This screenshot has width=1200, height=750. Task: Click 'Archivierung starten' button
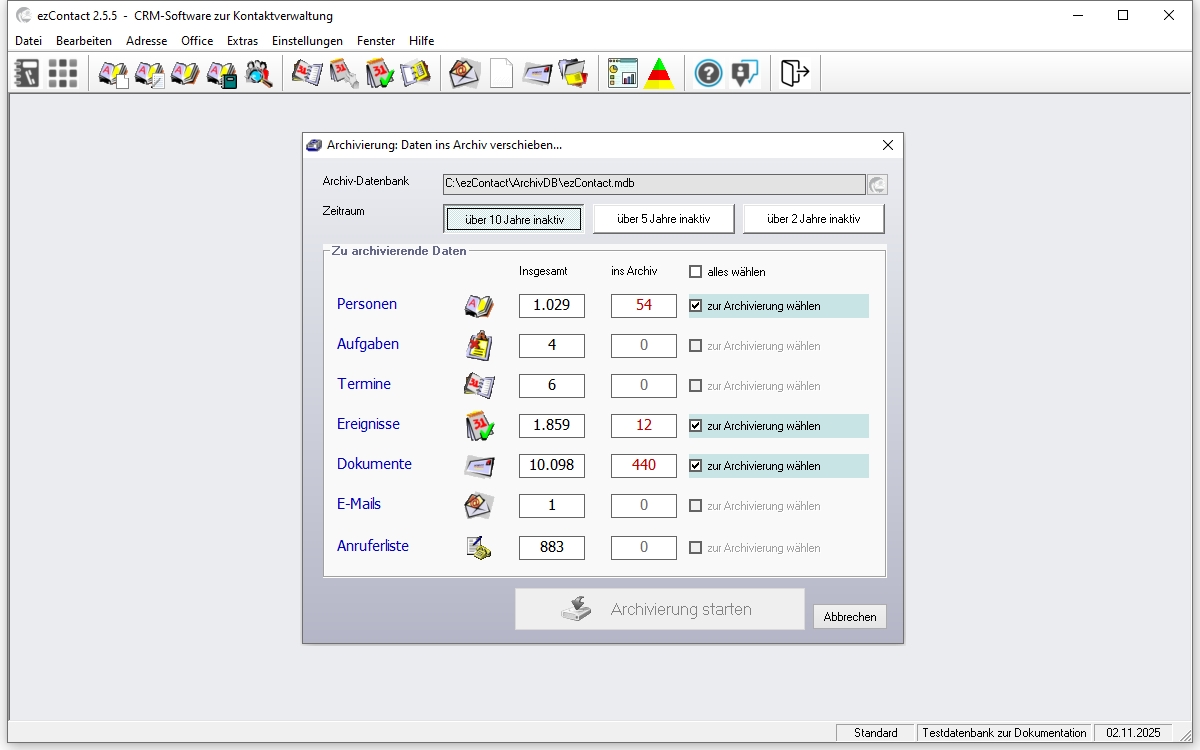[x=660, y=609]
